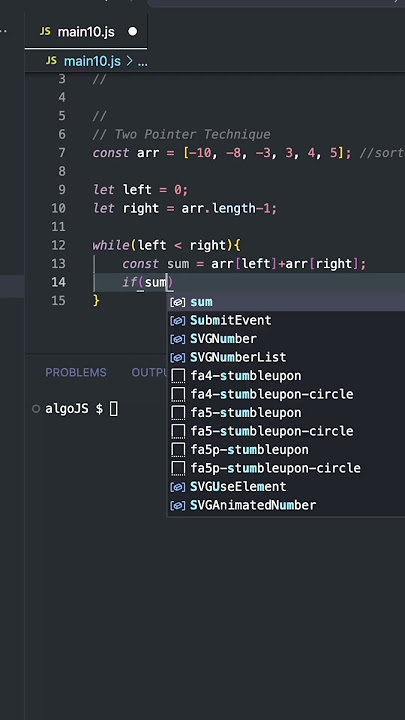The height and width of the screenshot is (720, 405).
Task: Click the JS icon in the breadcrumb bar
Action: coord(51,61)
